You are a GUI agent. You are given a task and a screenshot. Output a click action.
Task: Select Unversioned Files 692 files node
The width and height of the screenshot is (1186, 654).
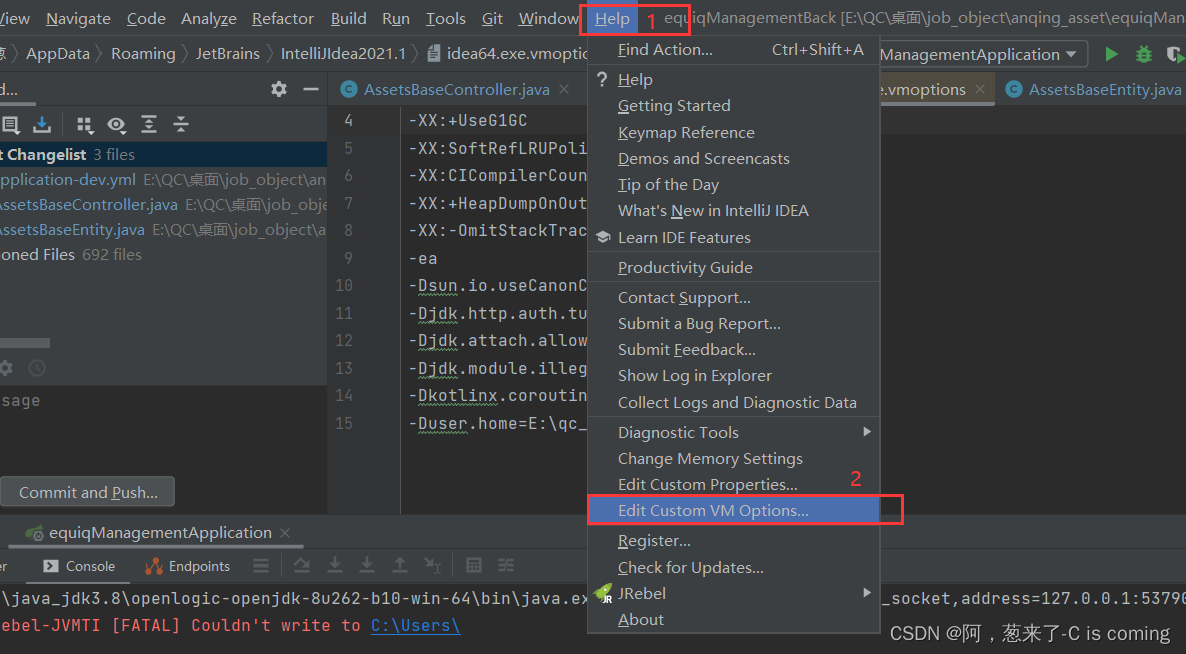pyautogui.click(x=163, y=255)
